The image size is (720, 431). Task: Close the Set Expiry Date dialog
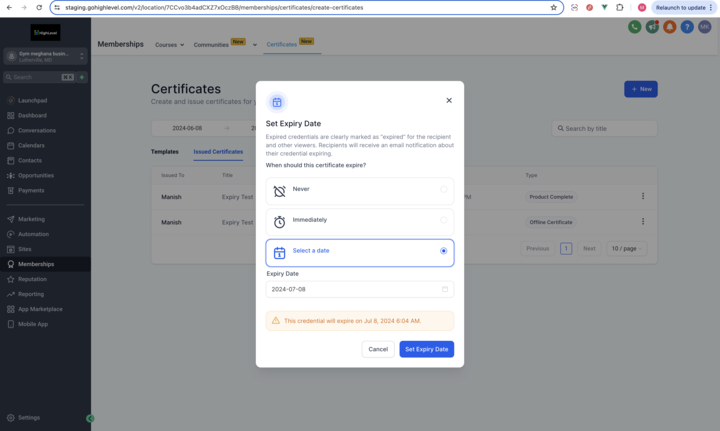coord(449,100)
